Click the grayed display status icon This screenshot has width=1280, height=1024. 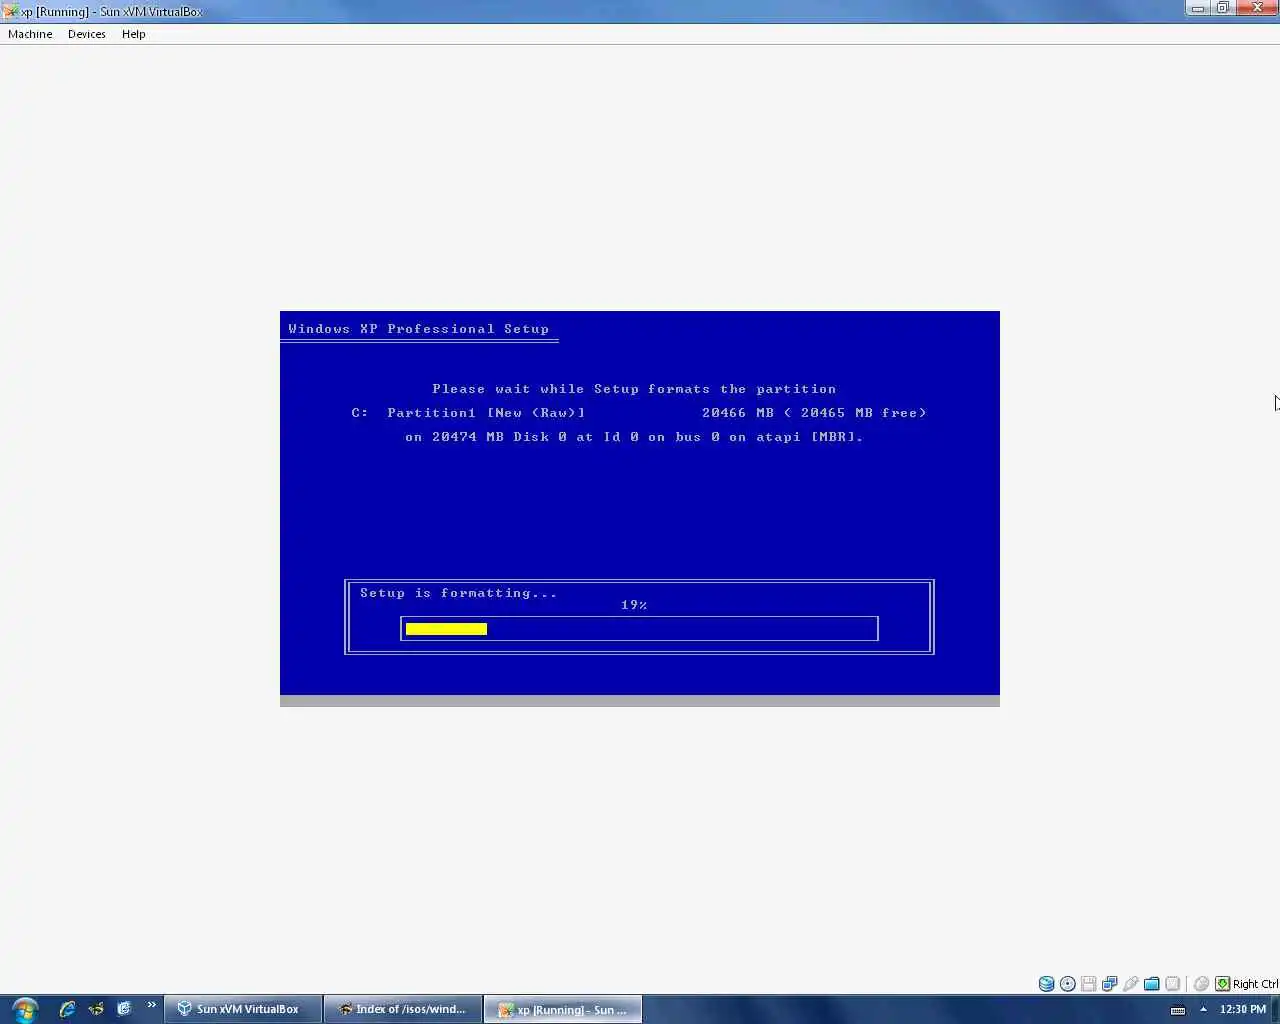point(1173,984)
